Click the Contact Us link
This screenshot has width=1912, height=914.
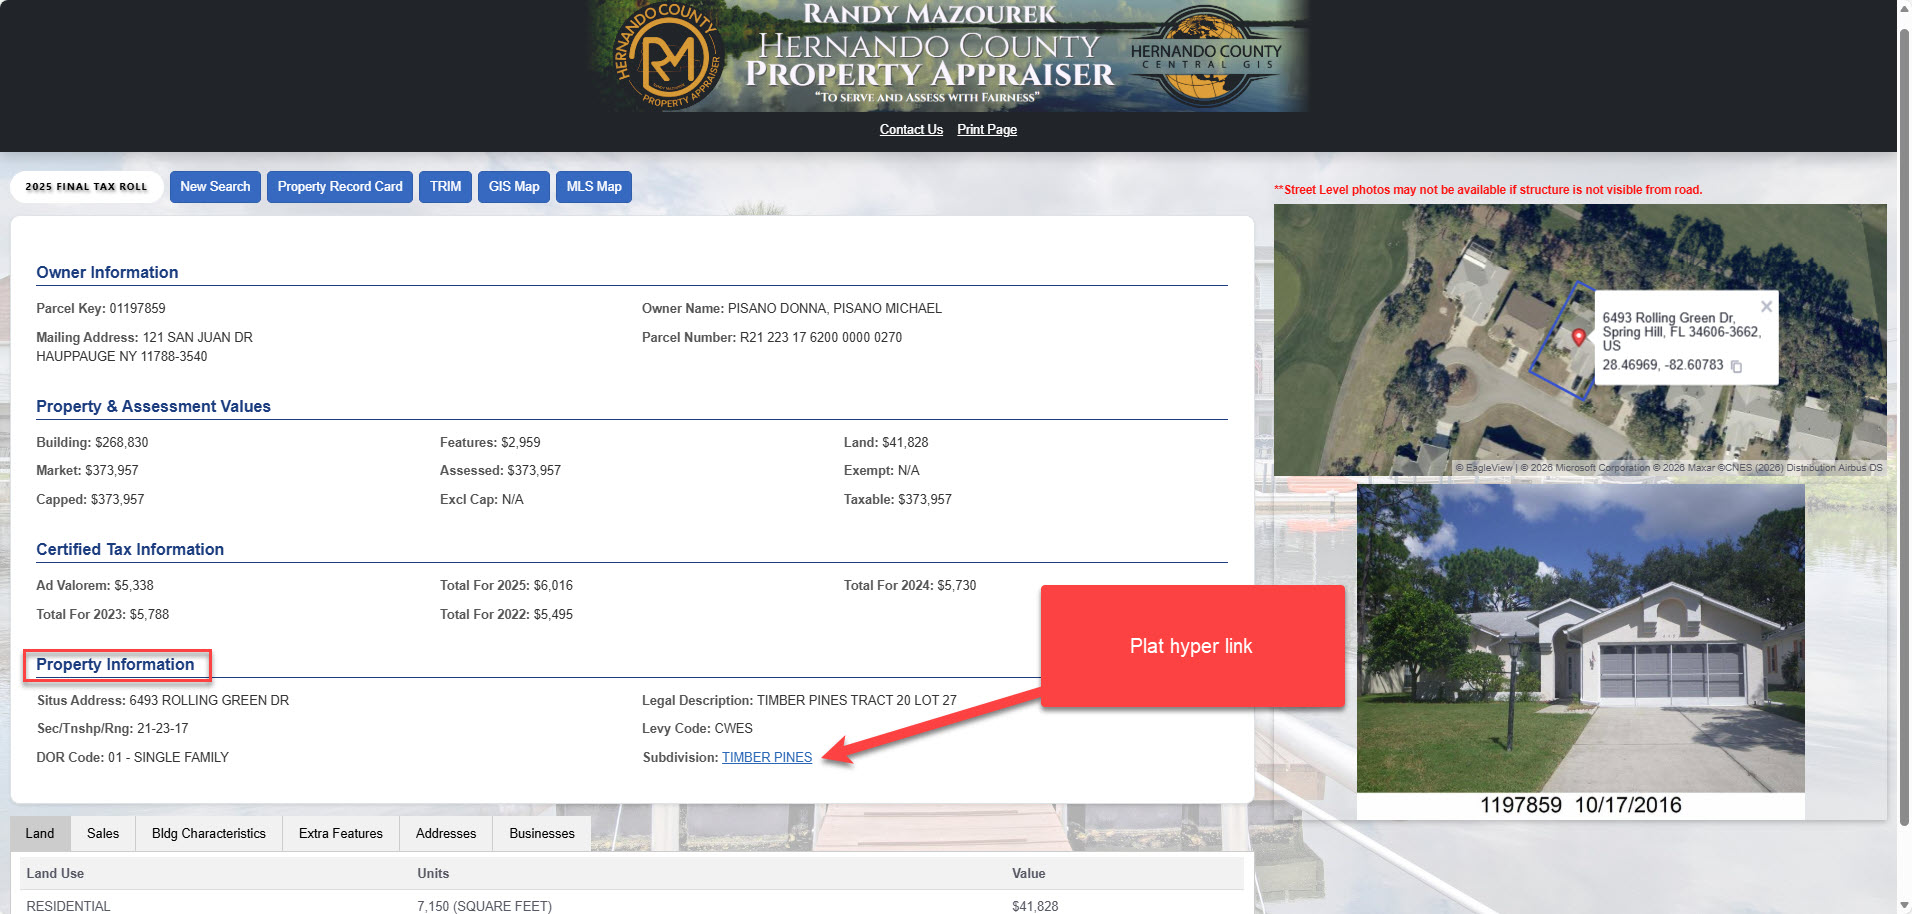(x=910, y=129)
